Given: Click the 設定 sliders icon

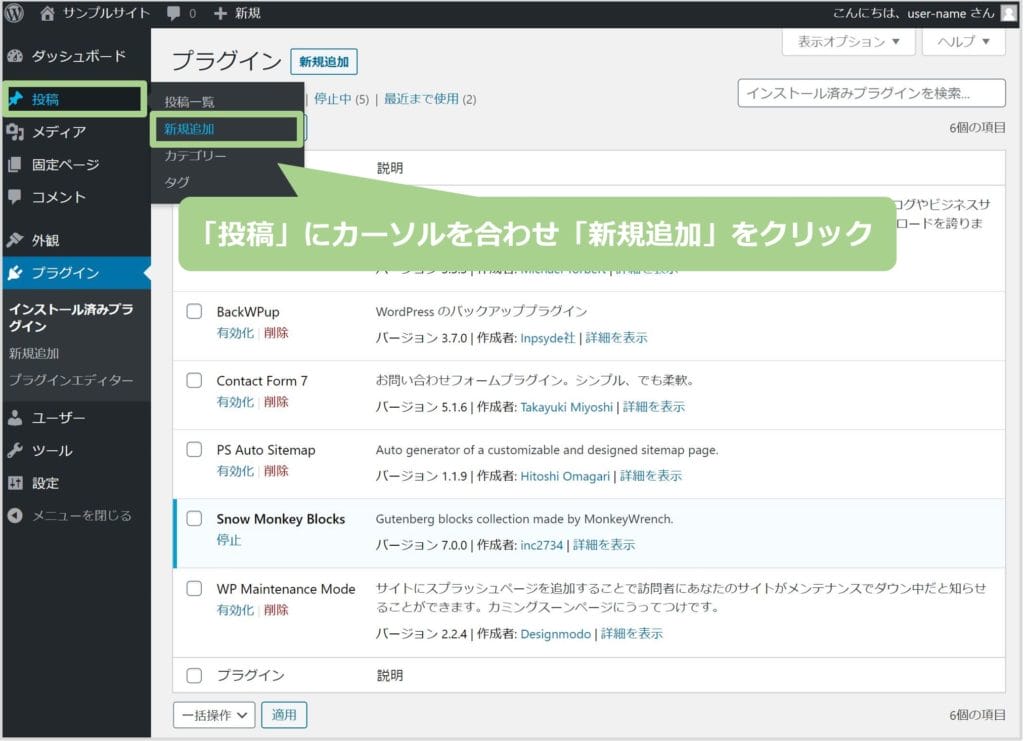Looking at the screenshot, I should (15, 483).
